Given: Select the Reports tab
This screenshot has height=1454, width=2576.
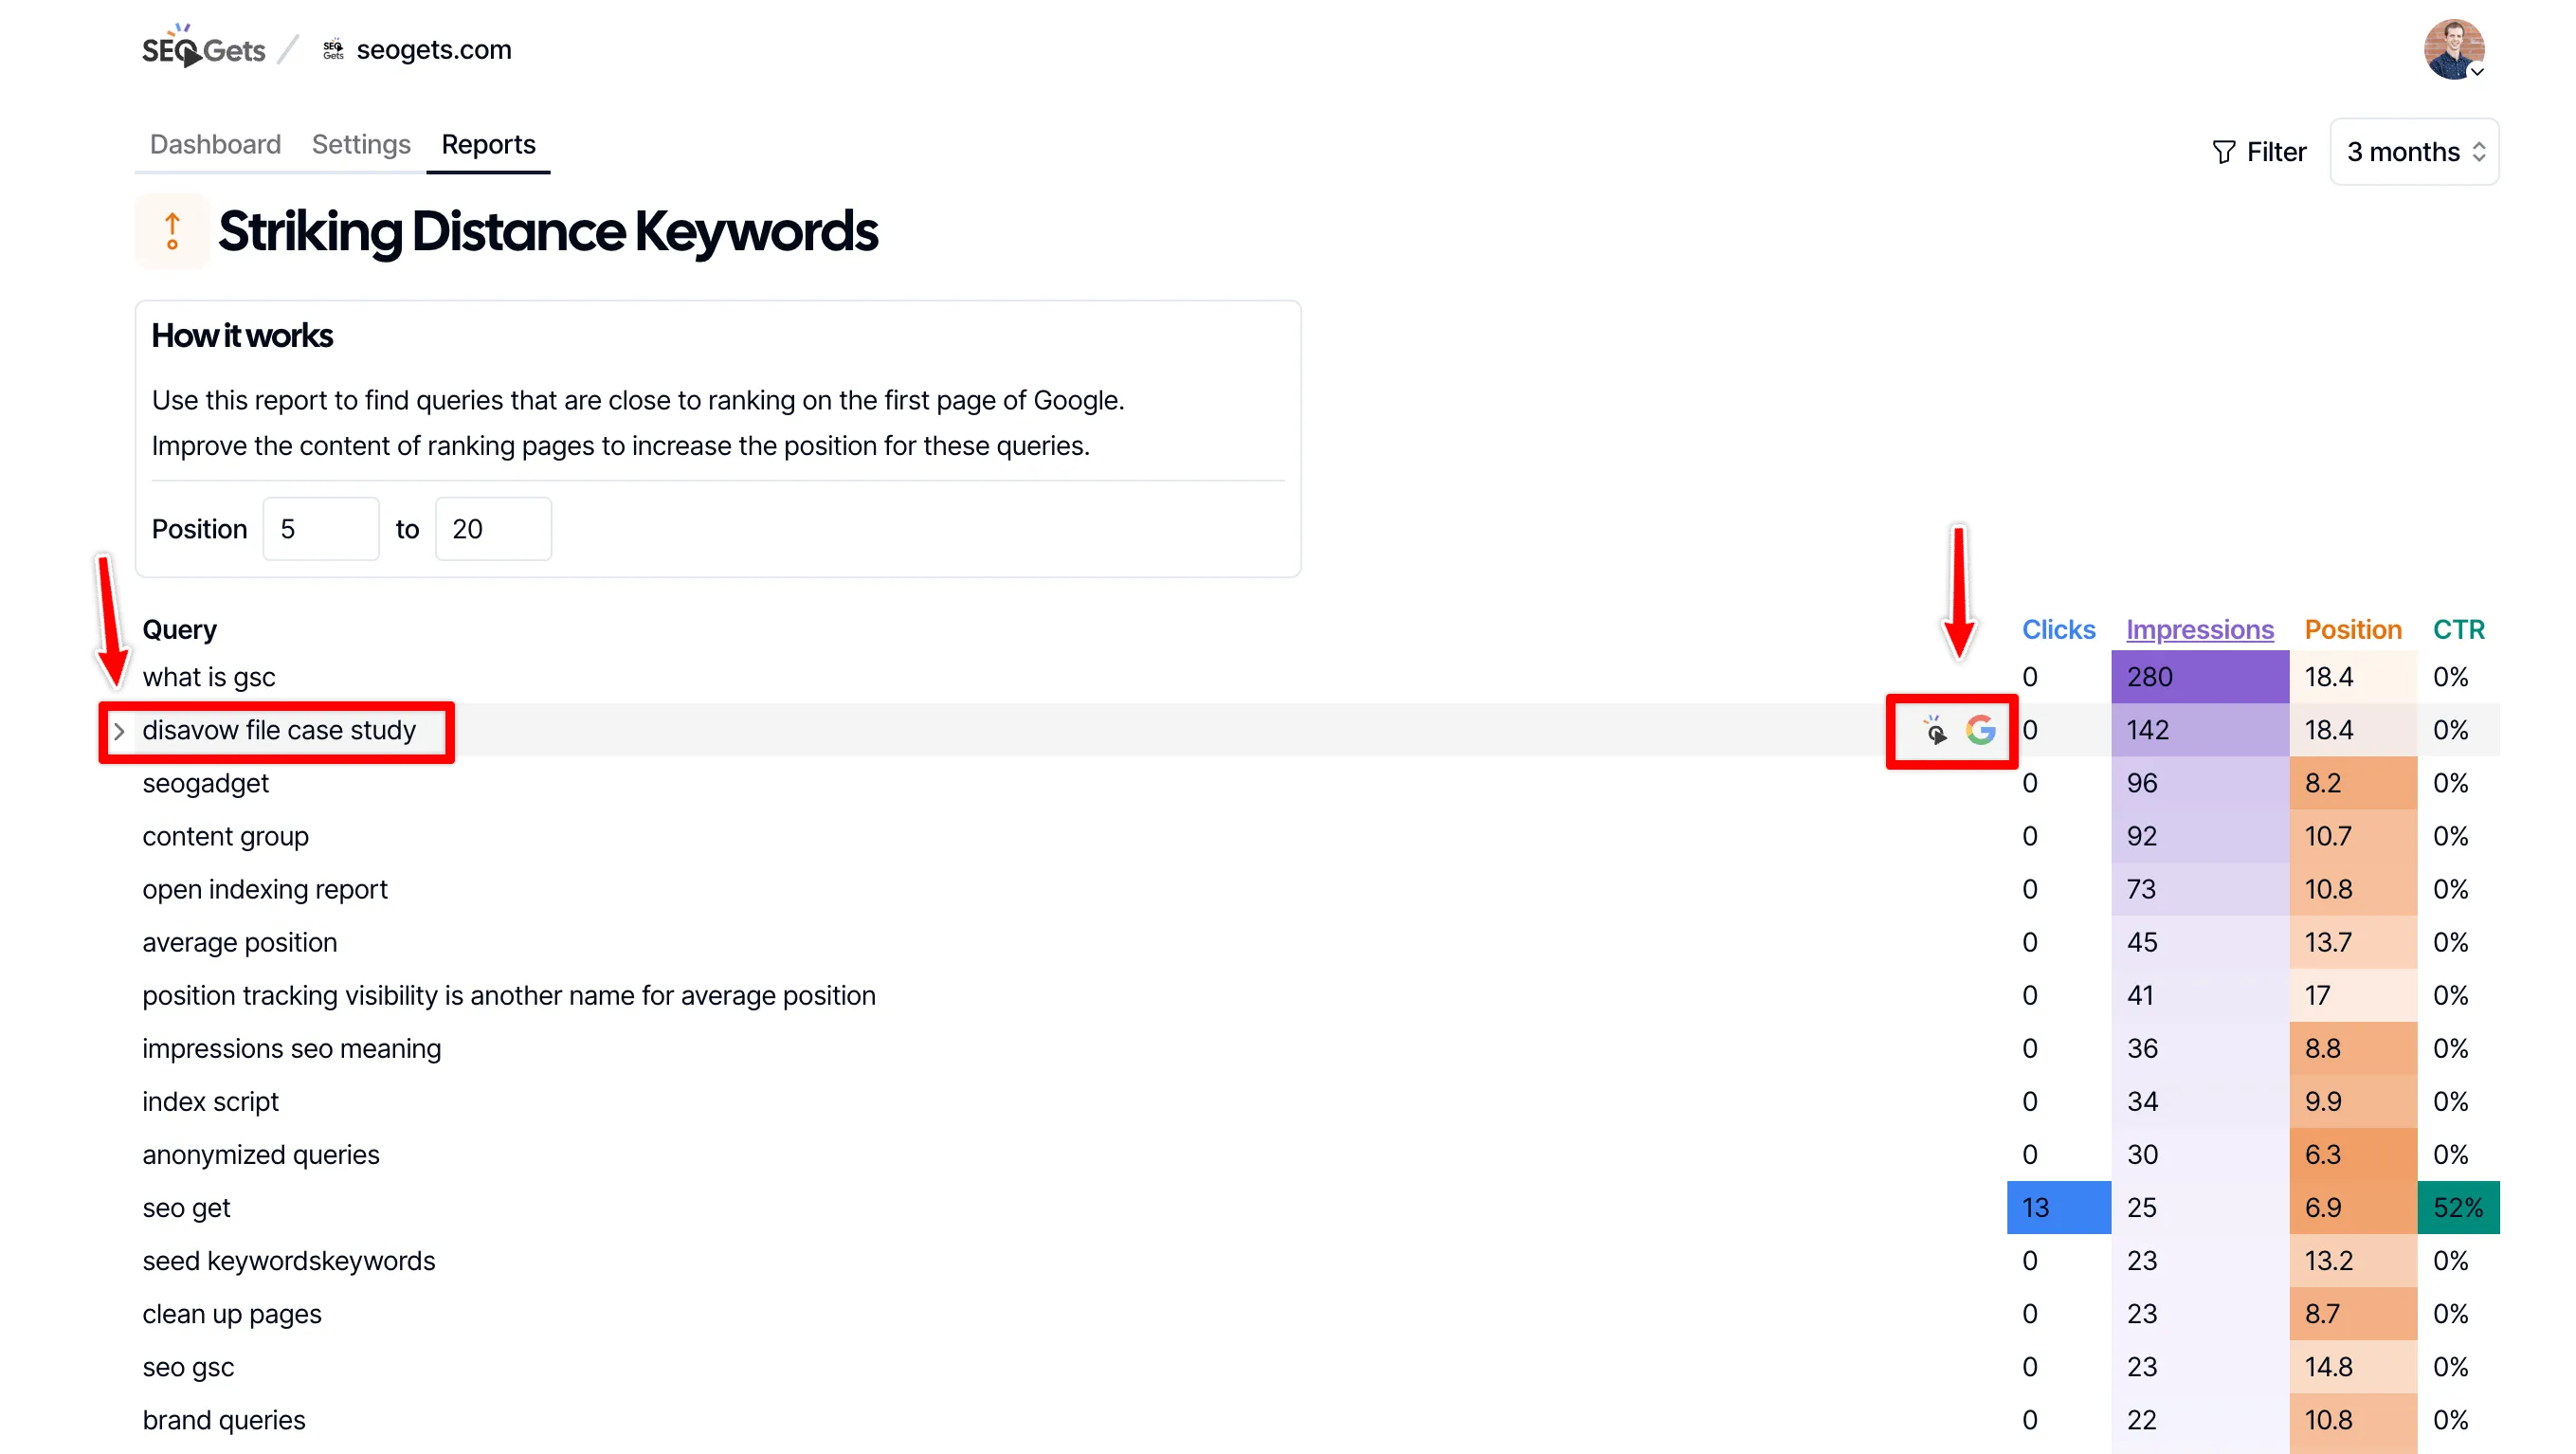Looking at the screenshot, I should click(x=487, y=144).
